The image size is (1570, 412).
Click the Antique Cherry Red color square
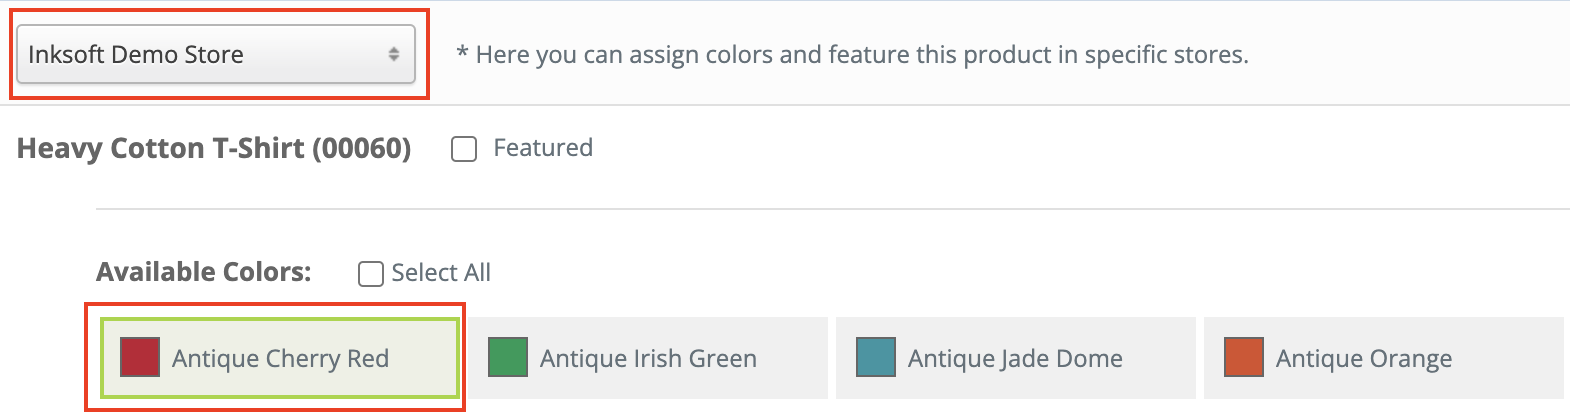tap(140, 357)
